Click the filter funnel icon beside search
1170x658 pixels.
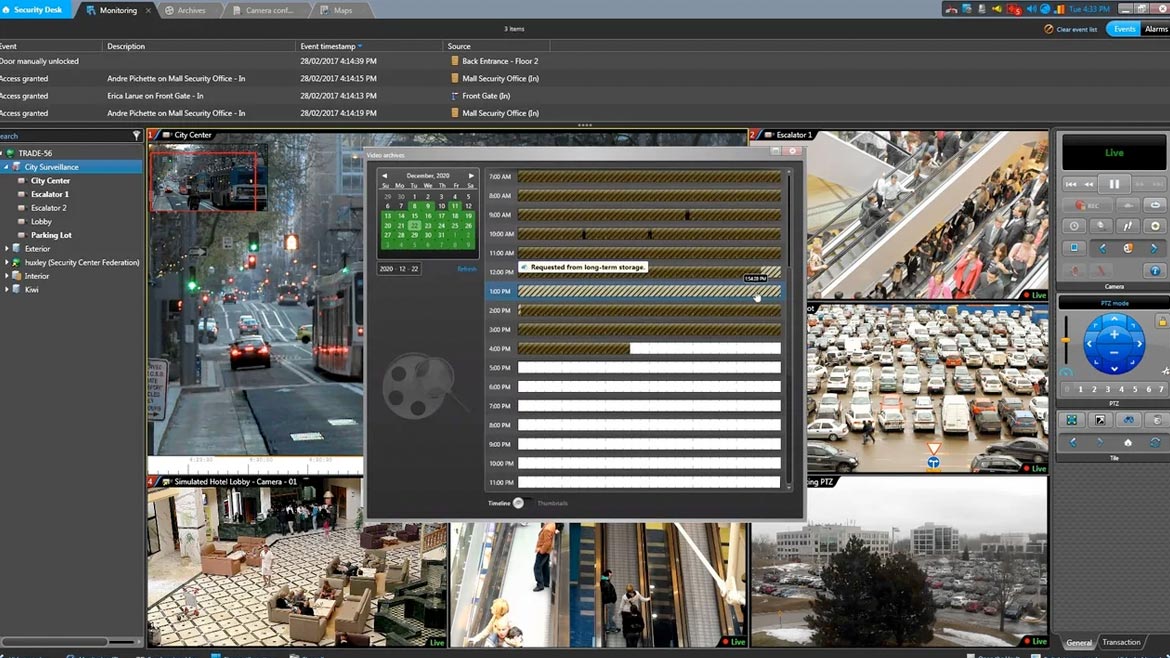pos(137,136)
